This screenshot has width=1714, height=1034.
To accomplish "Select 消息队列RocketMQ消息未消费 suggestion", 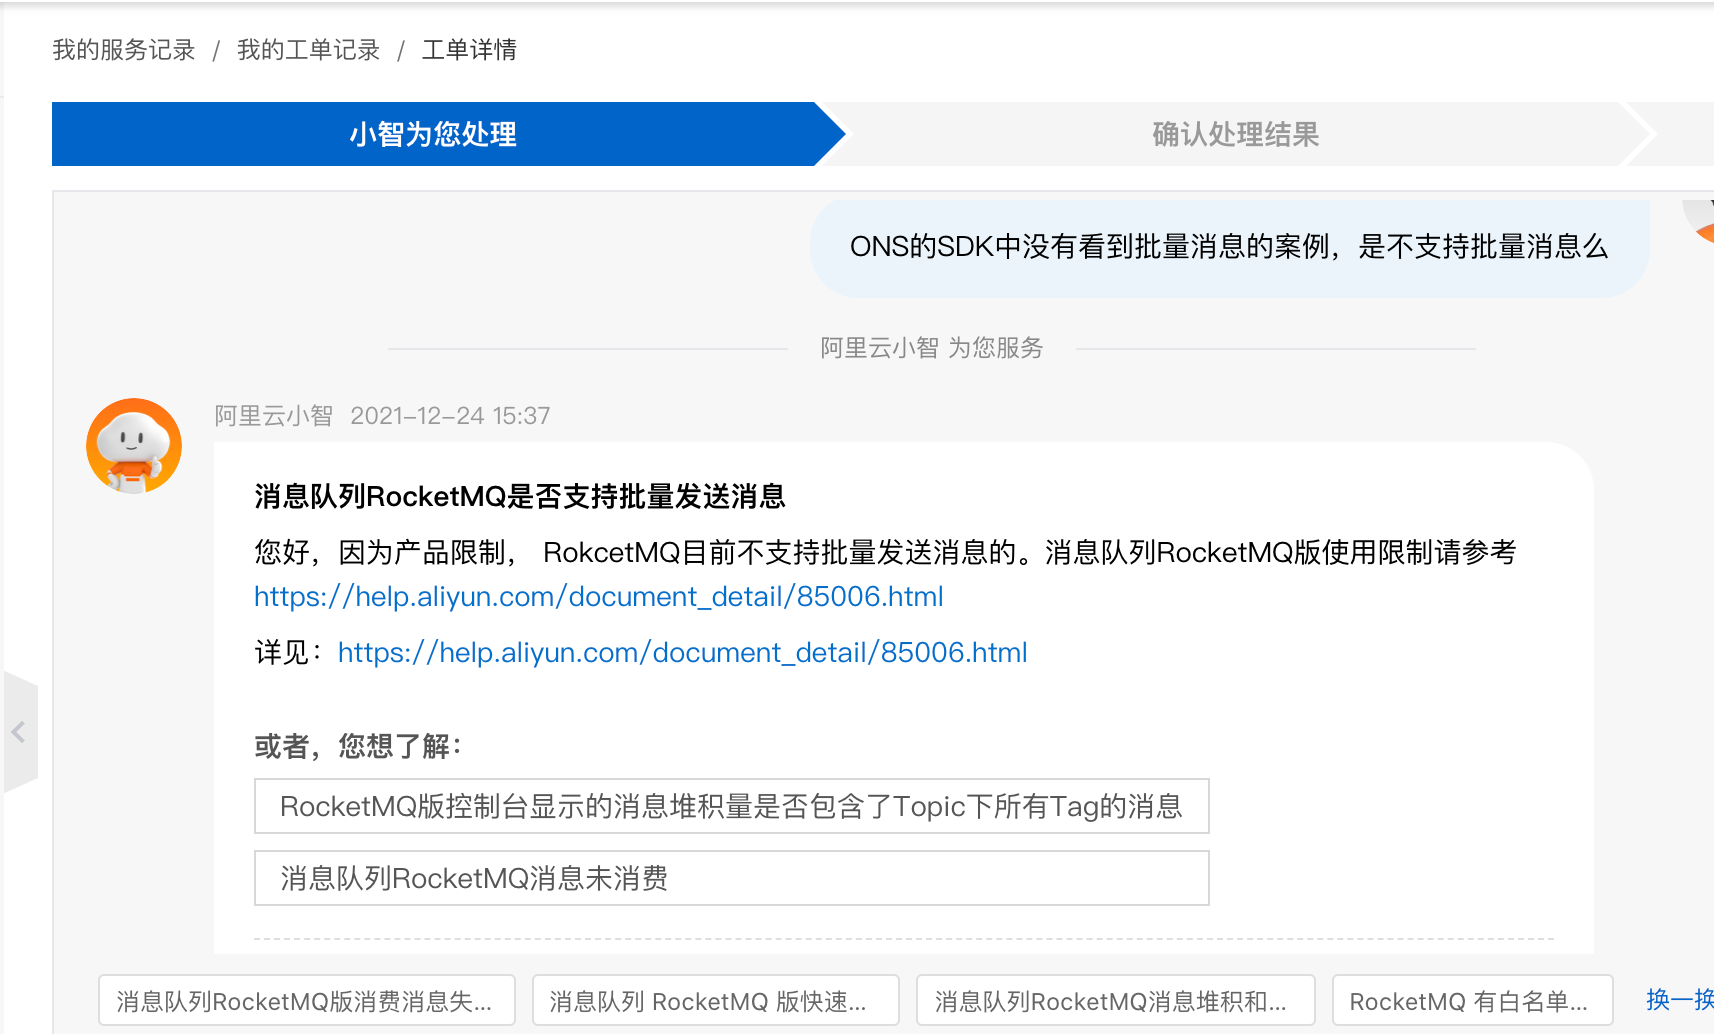I will [x=731, y=878].
